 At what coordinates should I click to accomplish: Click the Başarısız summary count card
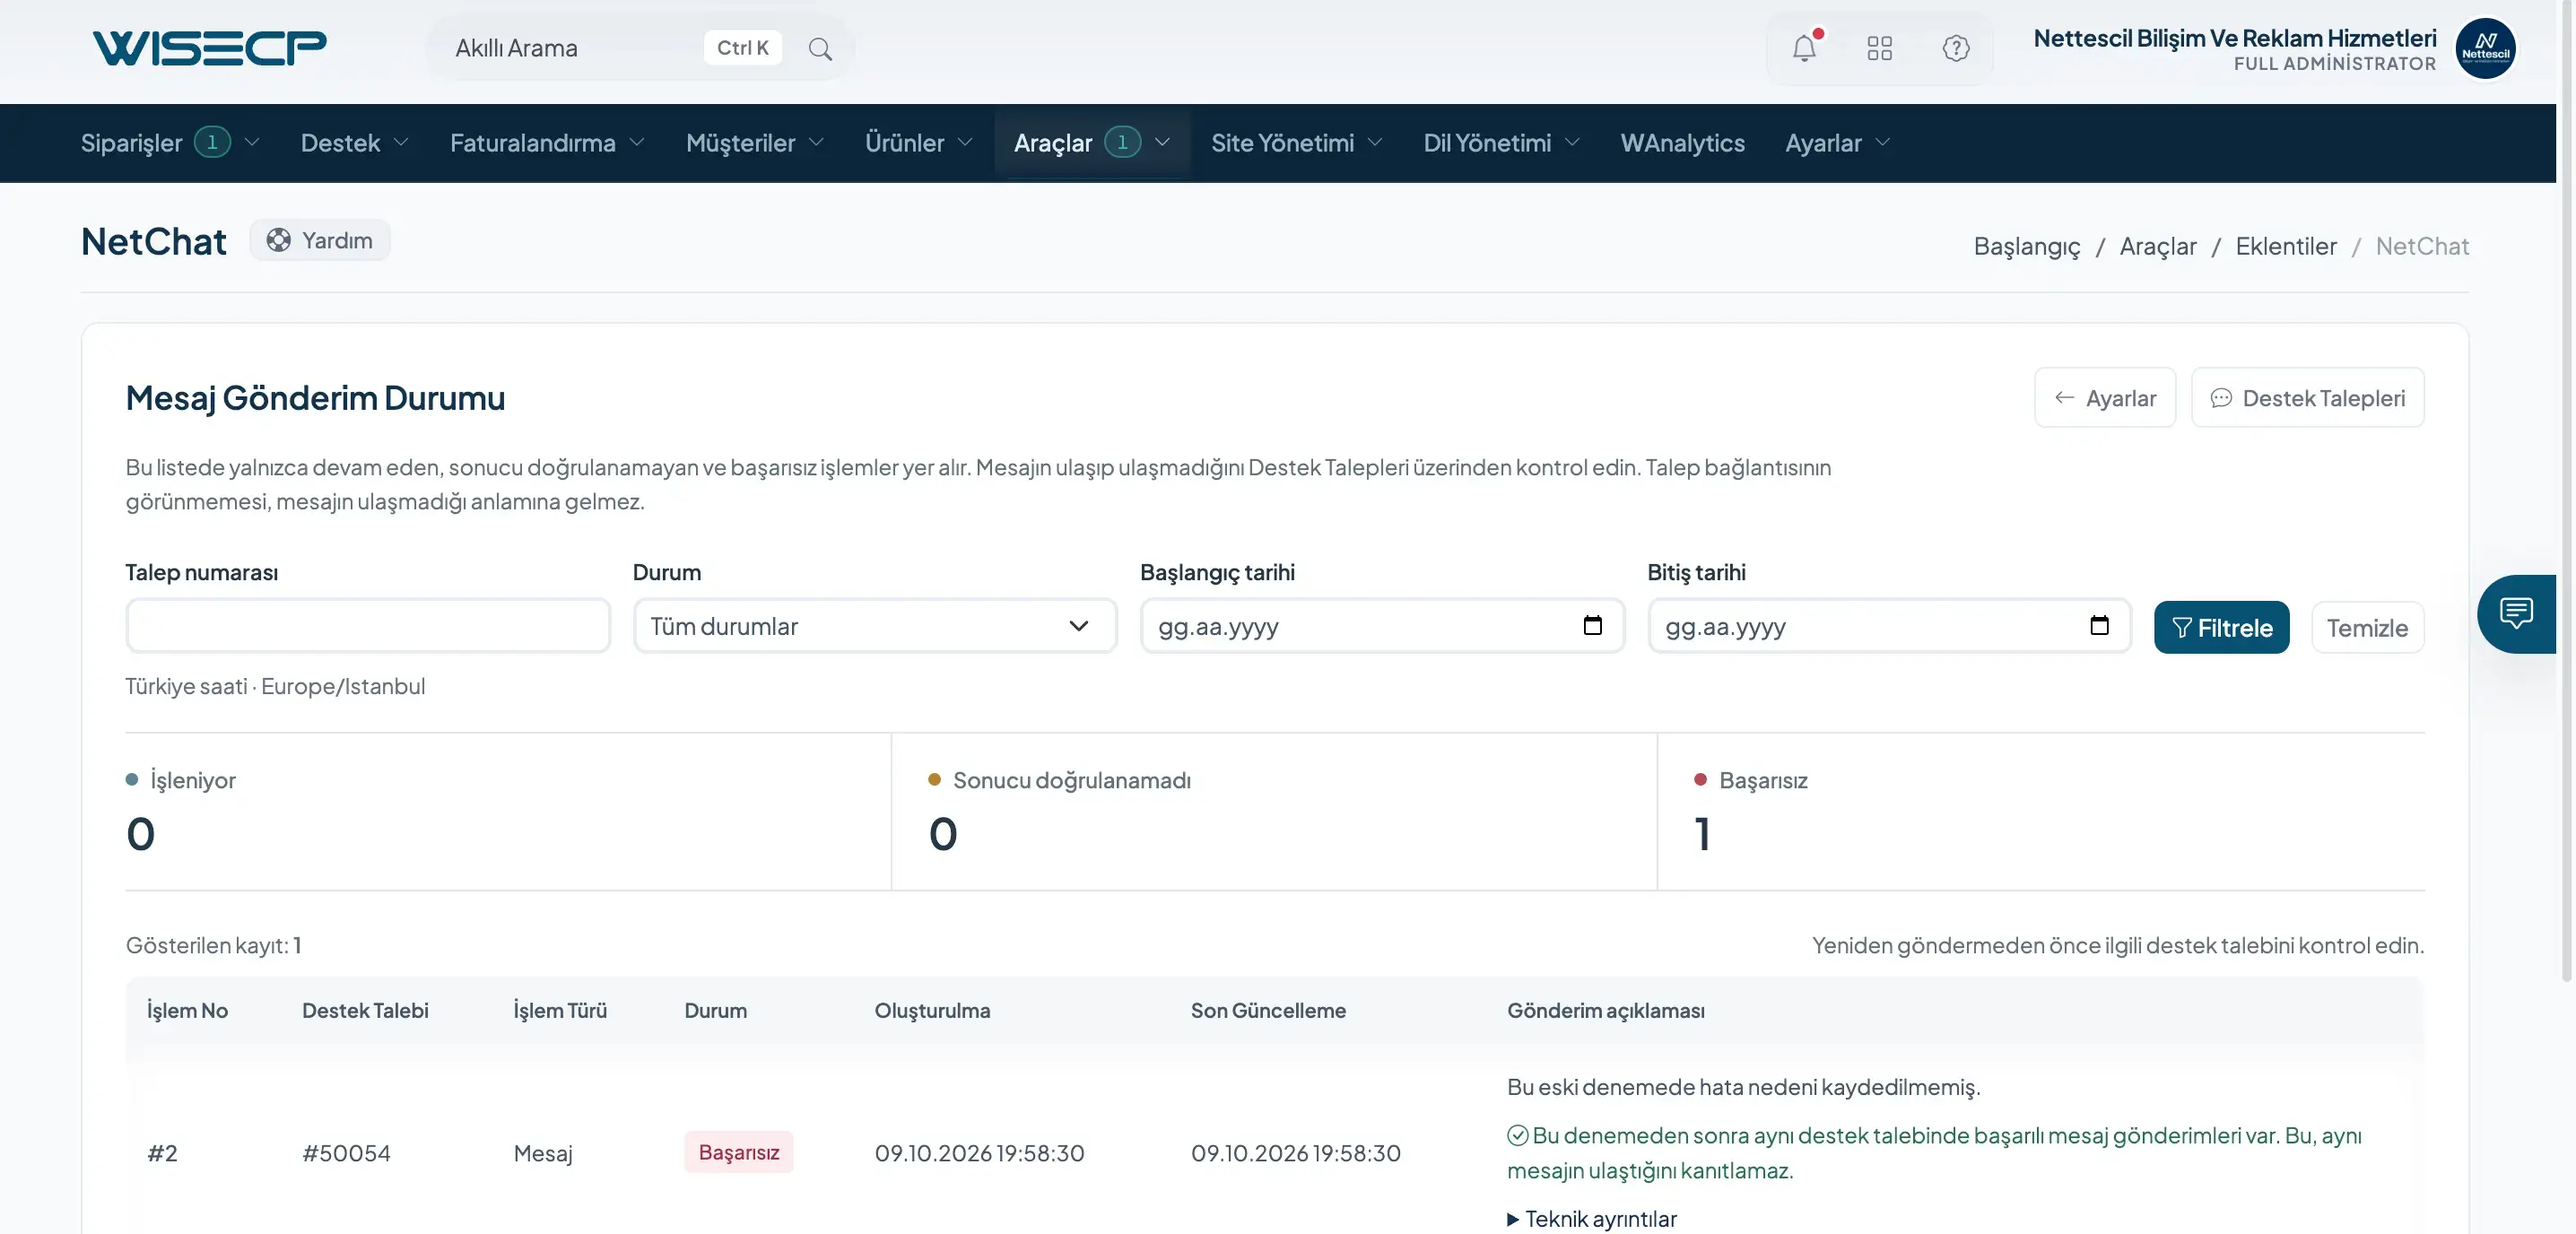click(2040, 811)
